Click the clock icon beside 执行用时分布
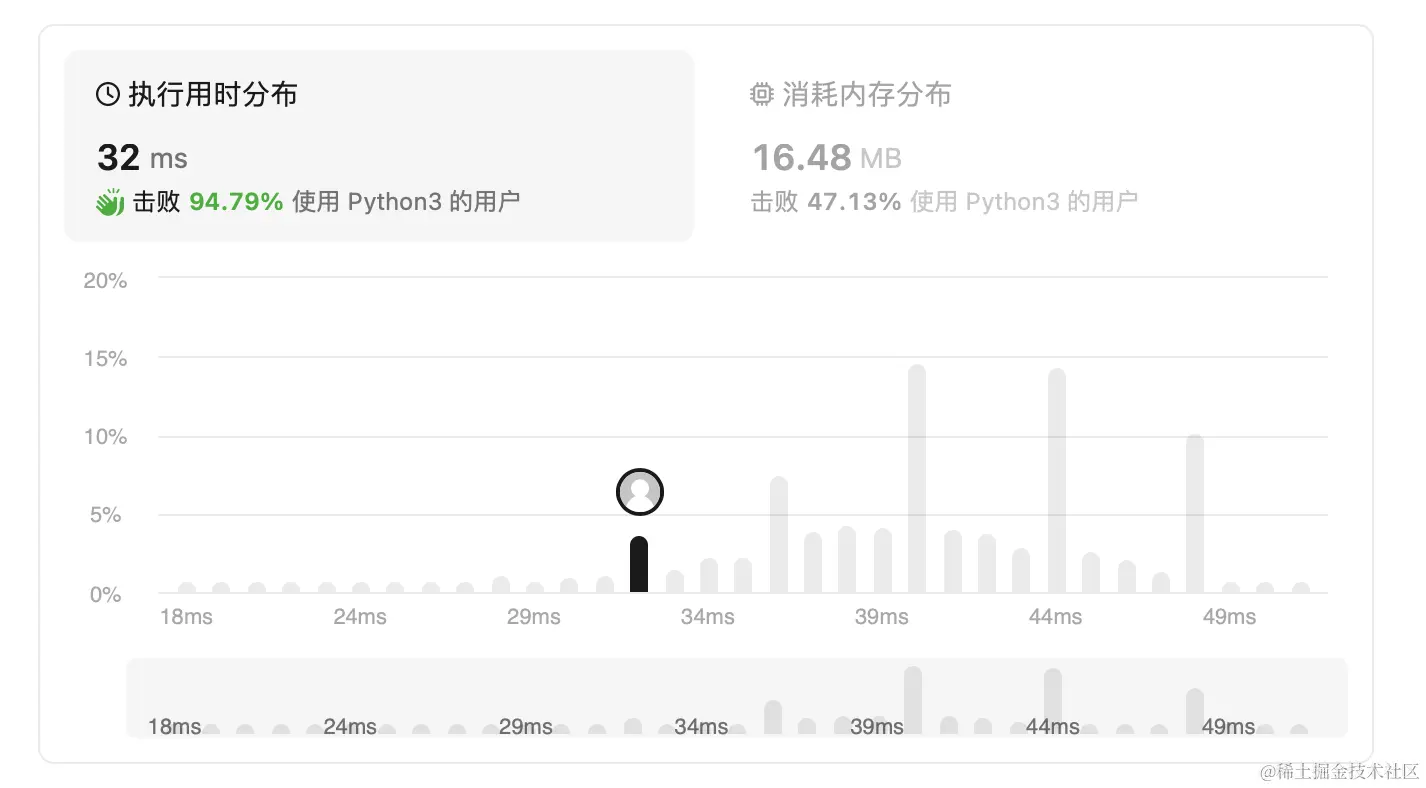 108,95
